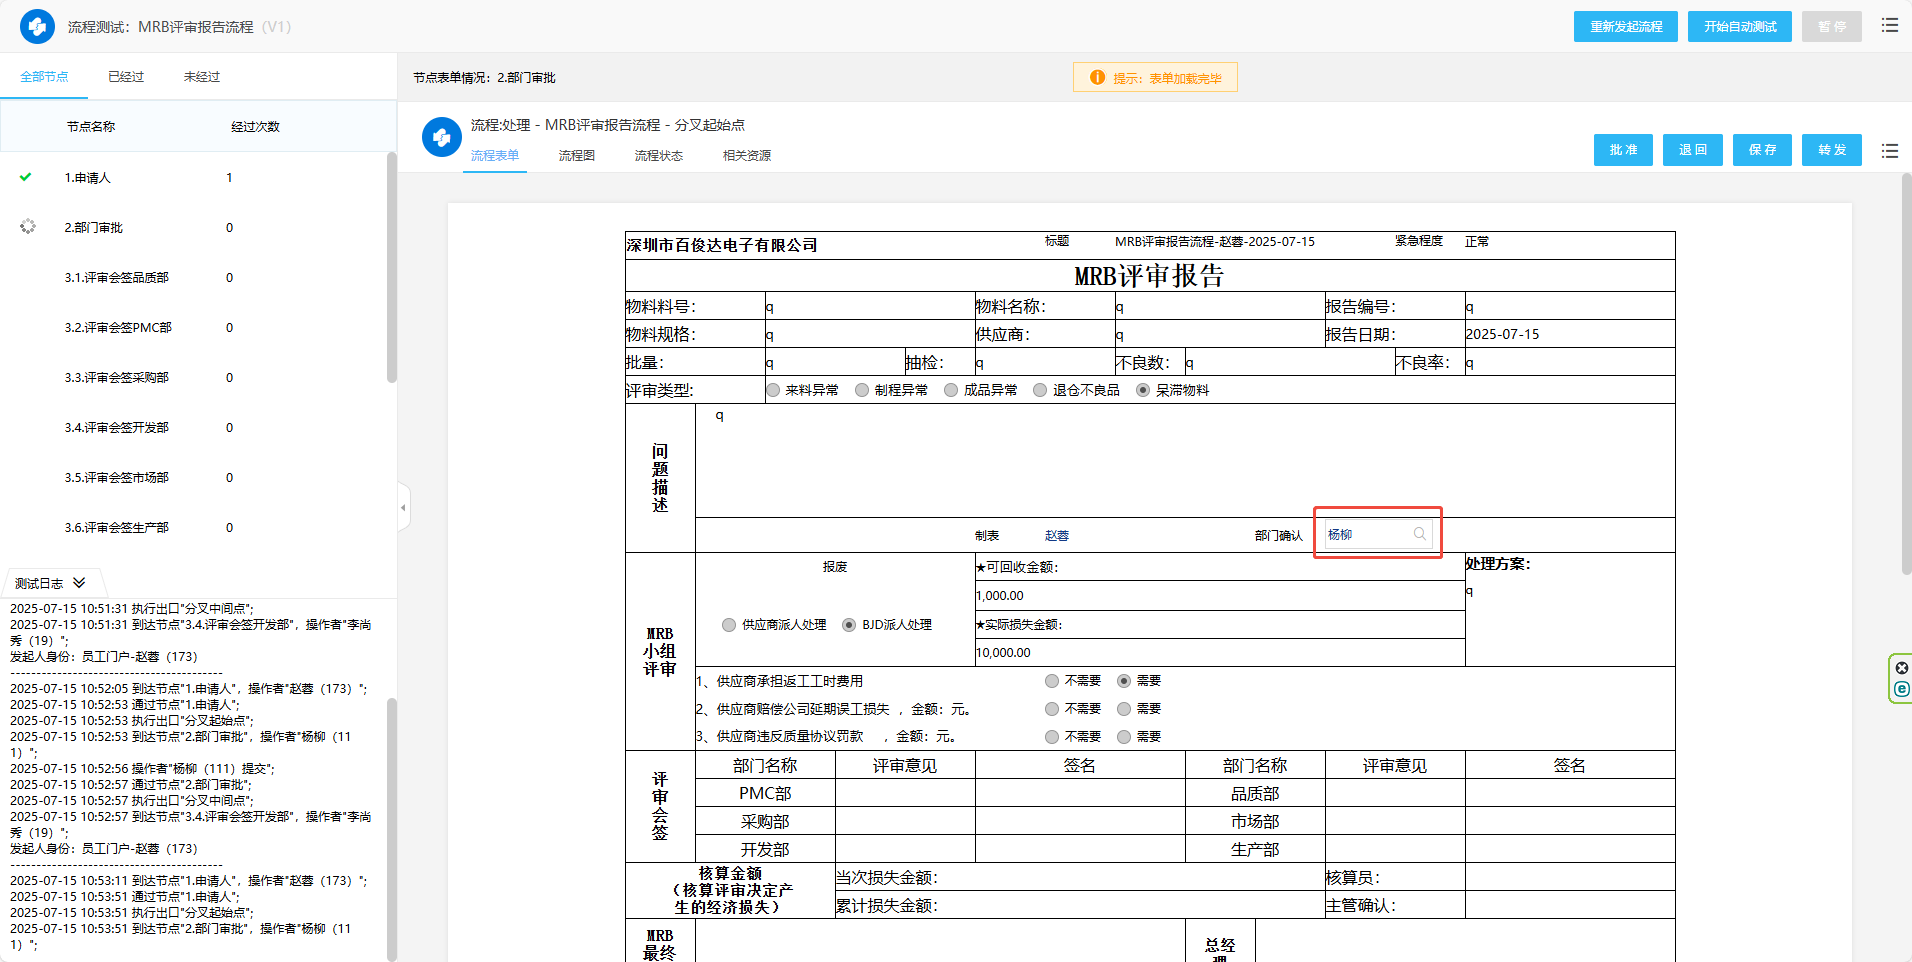1912x962 pixels.
Task: Click the 节点名称 column header
Action: tap(91, 127)
